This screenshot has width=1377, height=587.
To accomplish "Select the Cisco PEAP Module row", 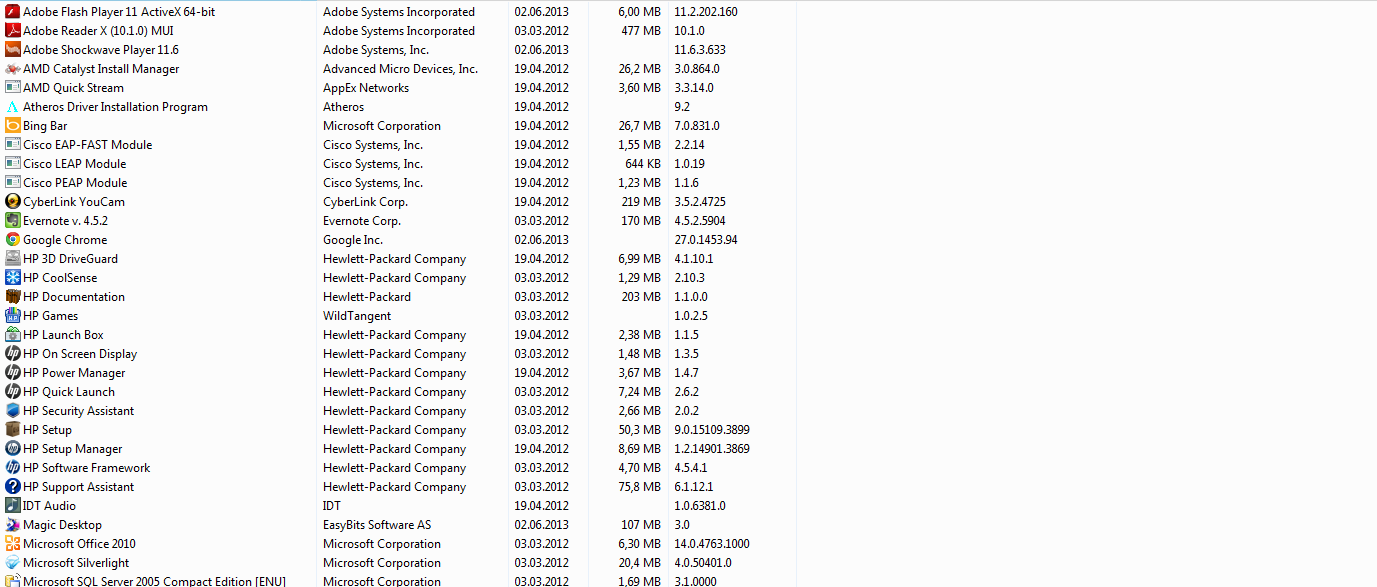I will tap(398, 183).
